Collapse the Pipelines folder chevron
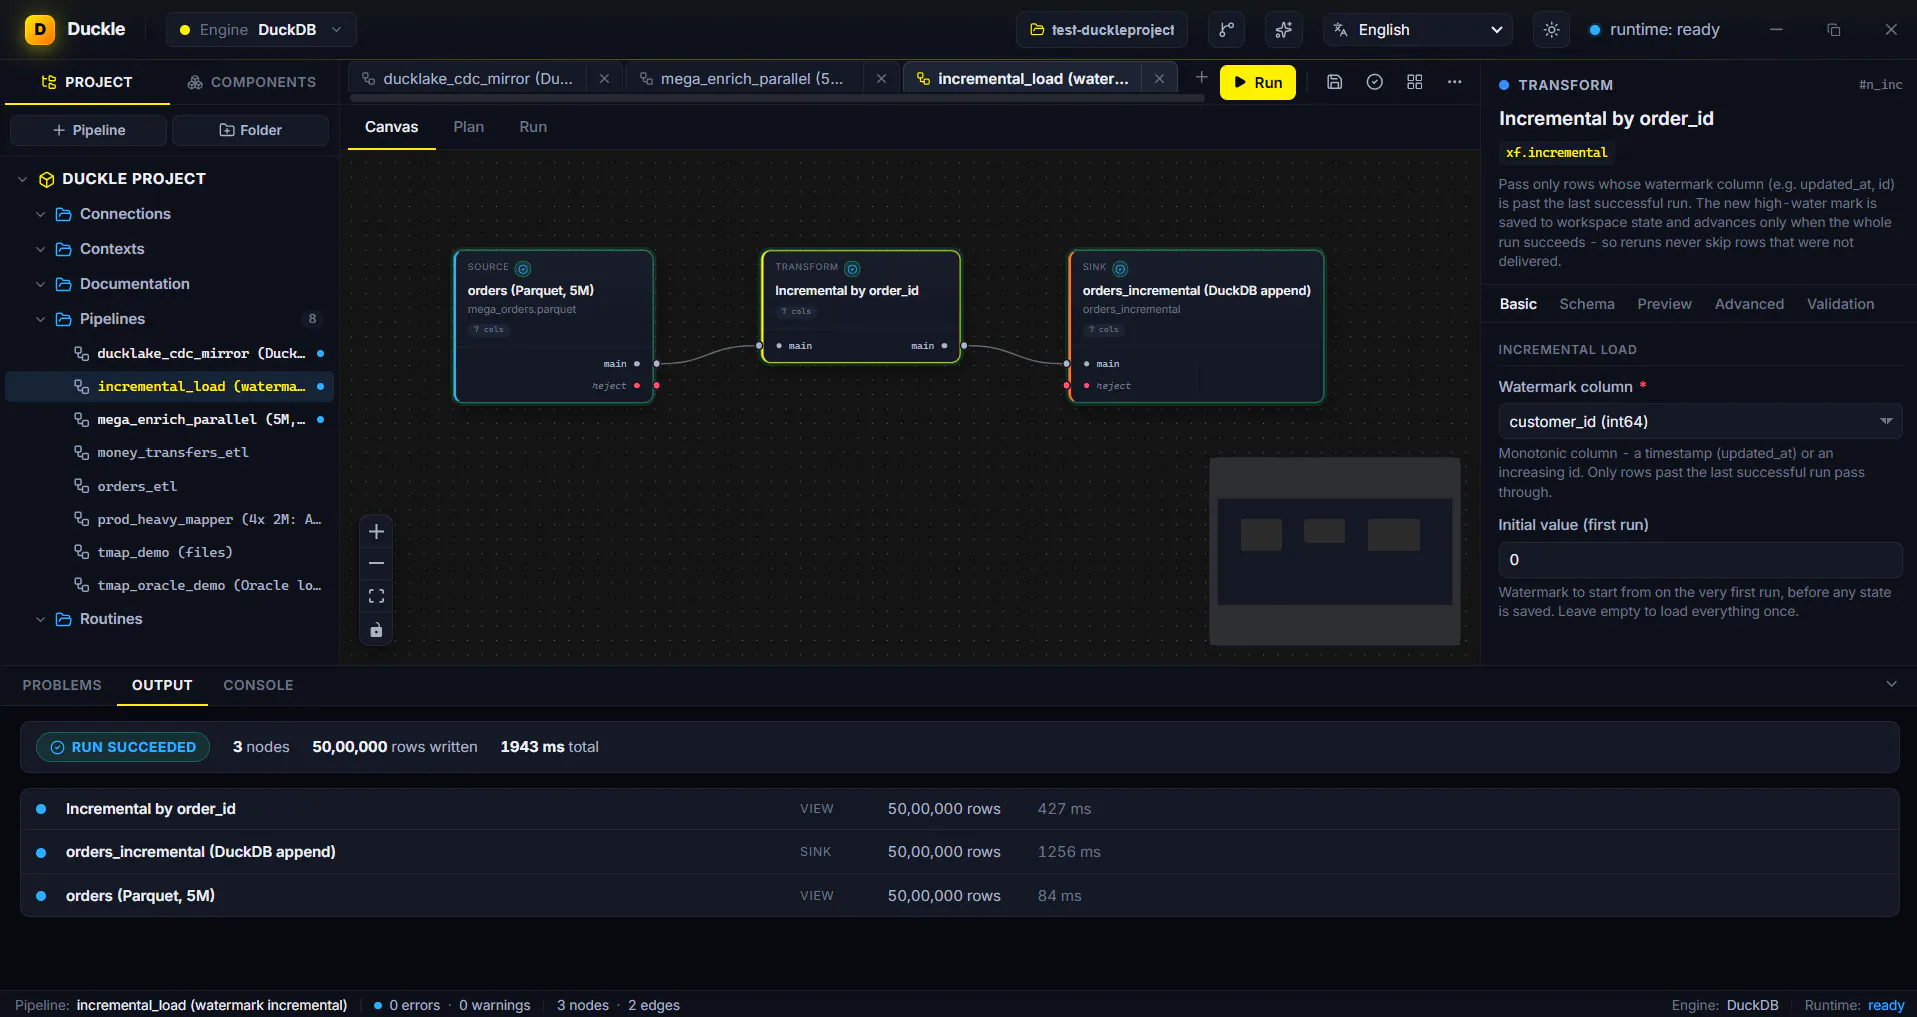The image size is (1917, 1017). pyautogui.click(x=40, y=319)
